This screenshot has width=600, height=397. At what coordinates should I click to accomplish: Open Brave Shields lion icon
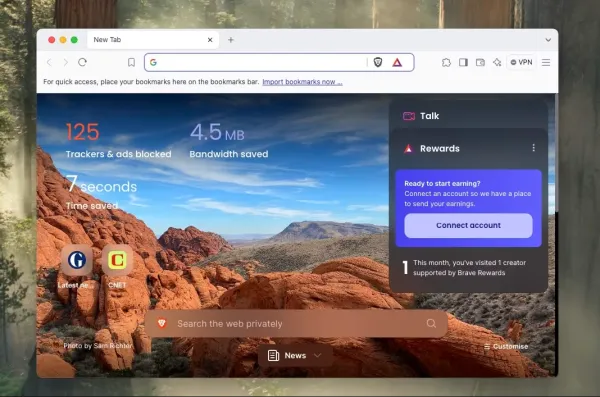(x=378, y=62)
